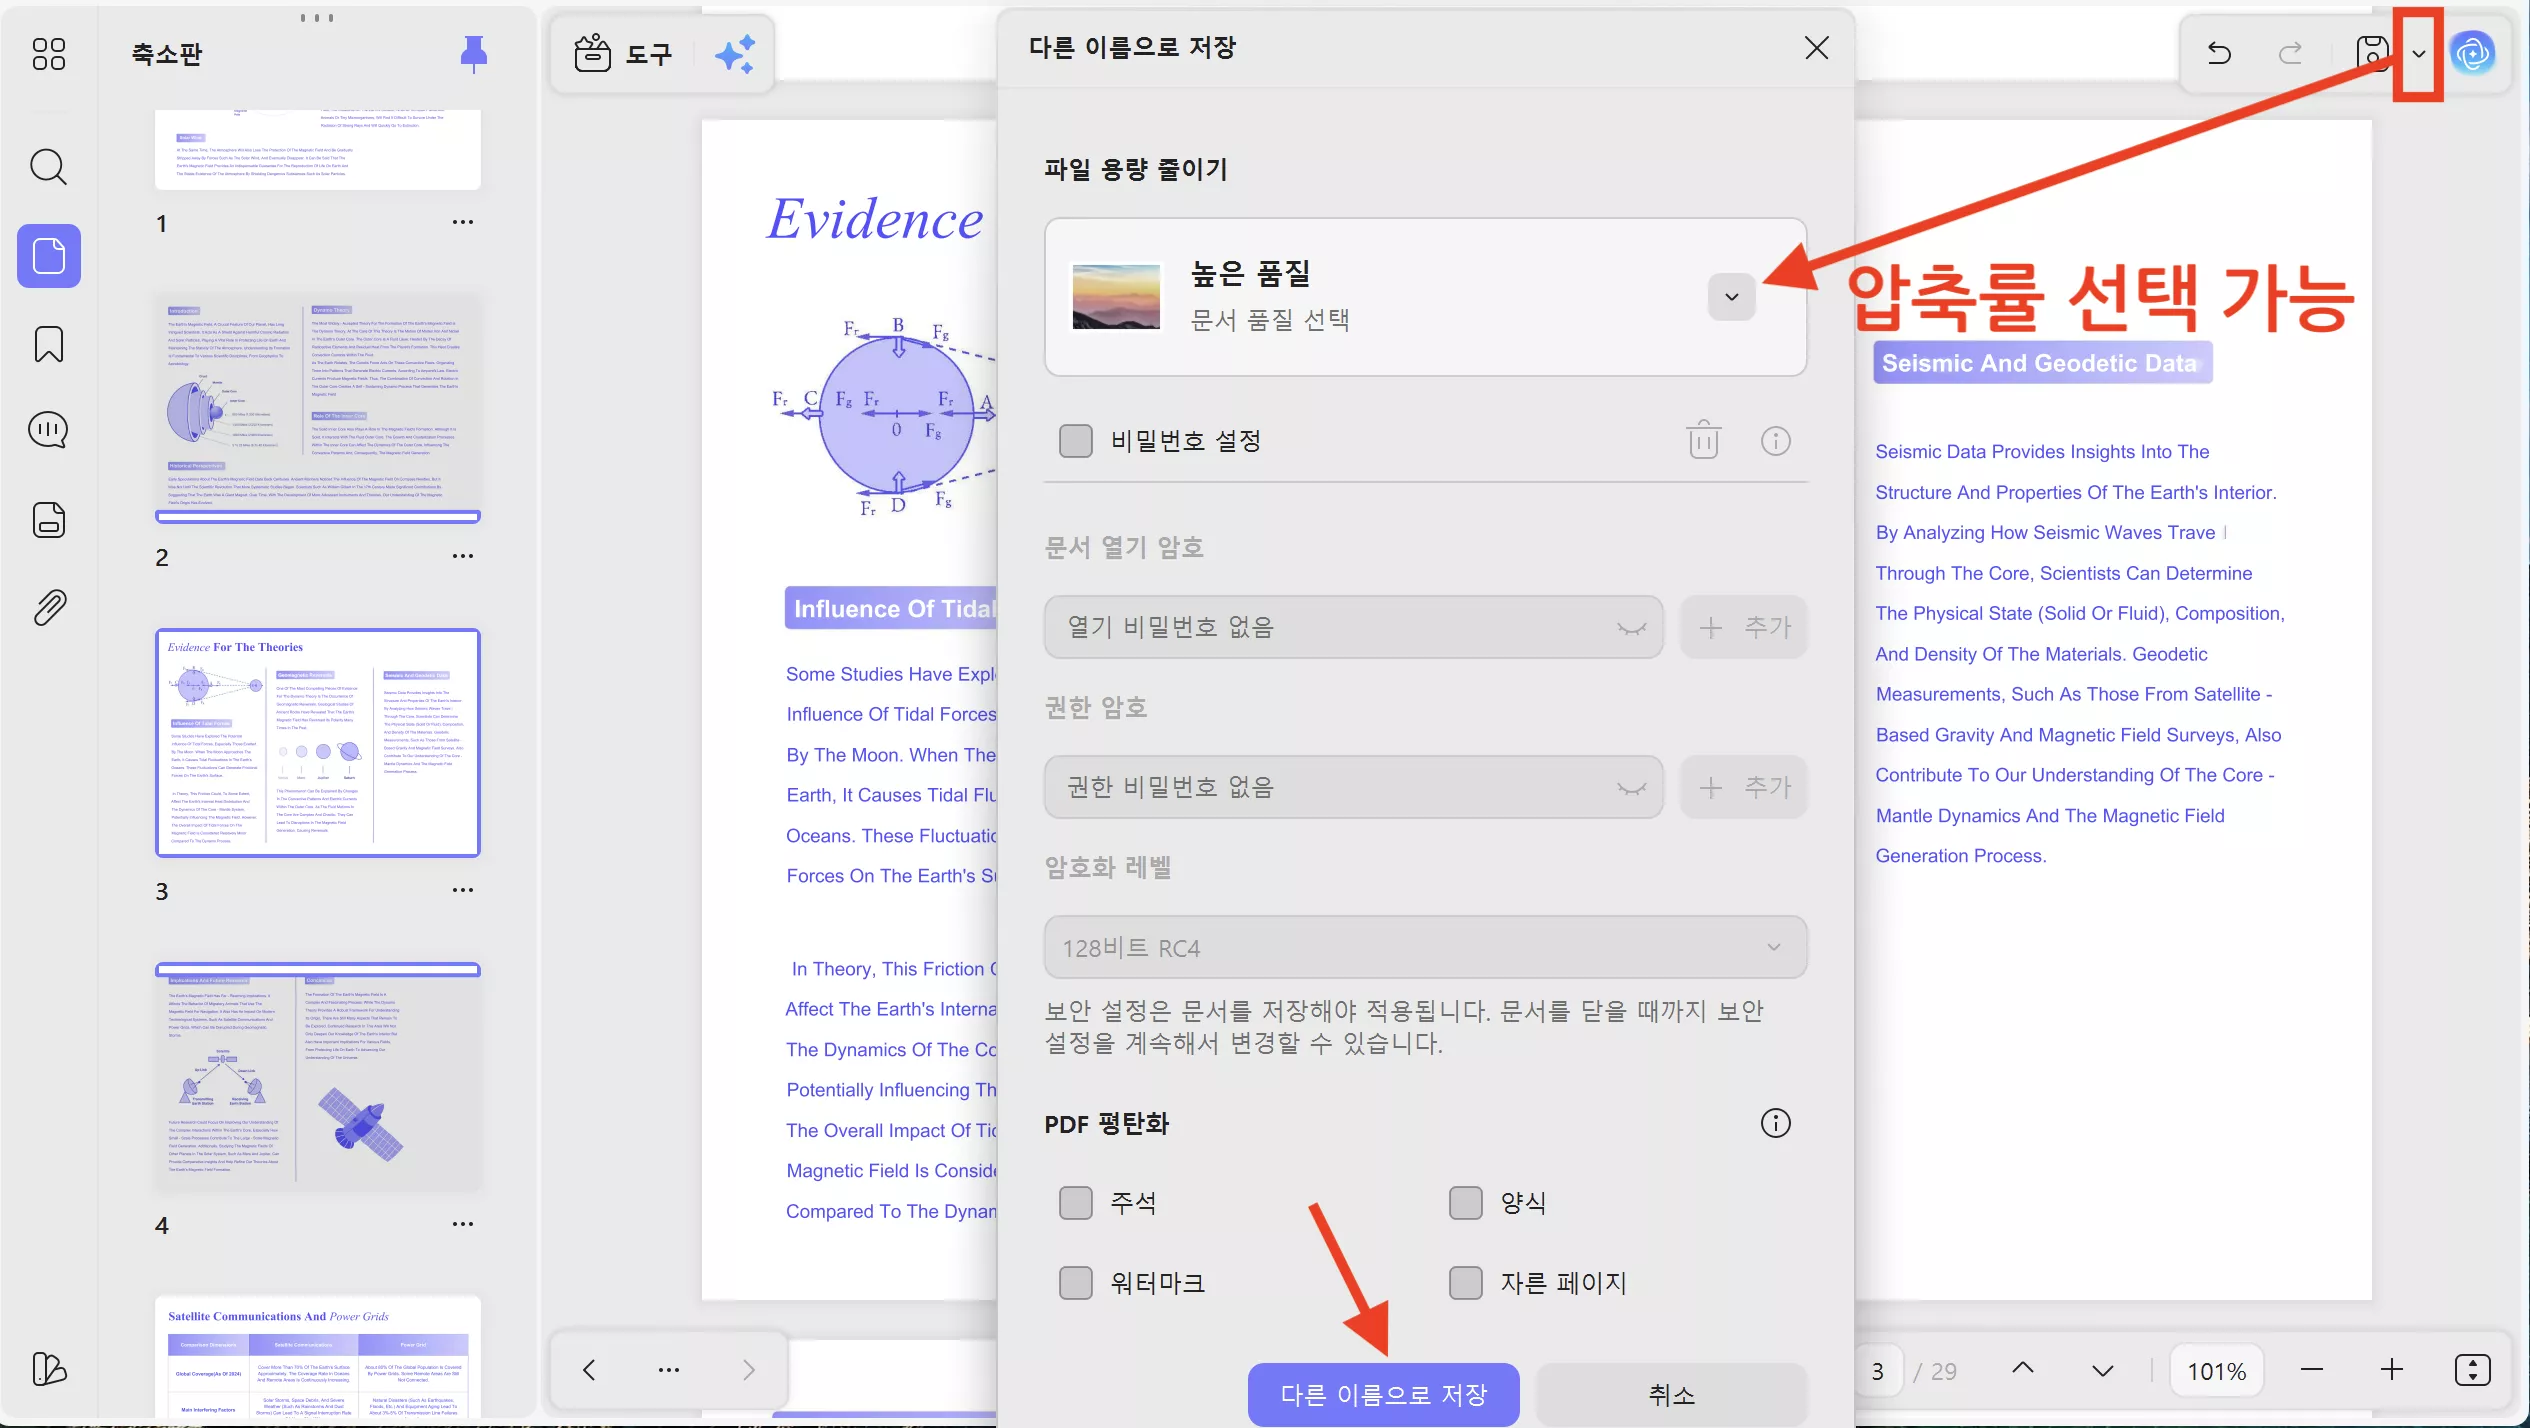The width and height of the screenshot is (2530, 1428).
Task: Open the attachments panel
Action: 47,607
